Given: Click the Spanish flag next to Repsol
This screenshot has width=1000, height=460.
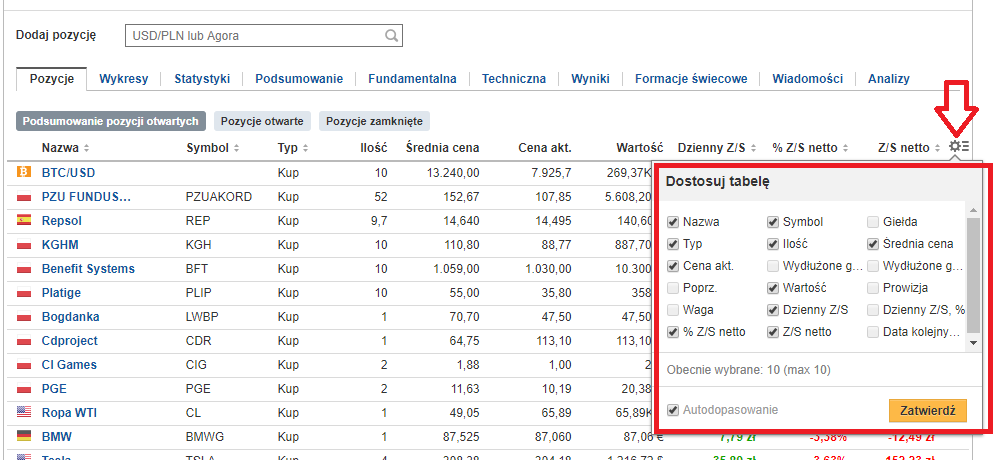Looking at the screenshot, I should (24, 220).
